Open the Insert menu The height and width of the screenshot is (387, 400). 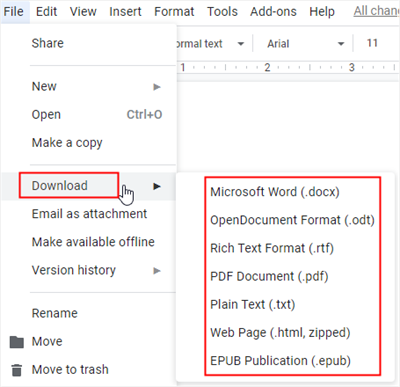pyautogui.click(x=125, y=12)
